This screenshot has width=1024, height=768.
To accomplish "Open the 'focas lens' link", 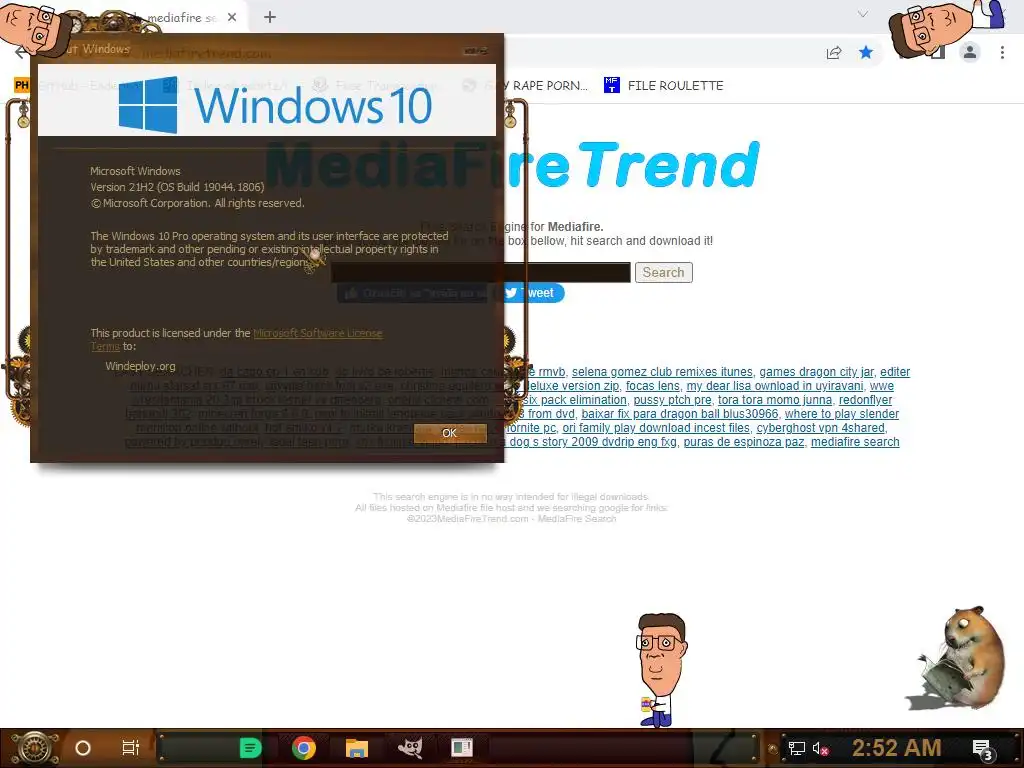I will (x=652, y=386).
